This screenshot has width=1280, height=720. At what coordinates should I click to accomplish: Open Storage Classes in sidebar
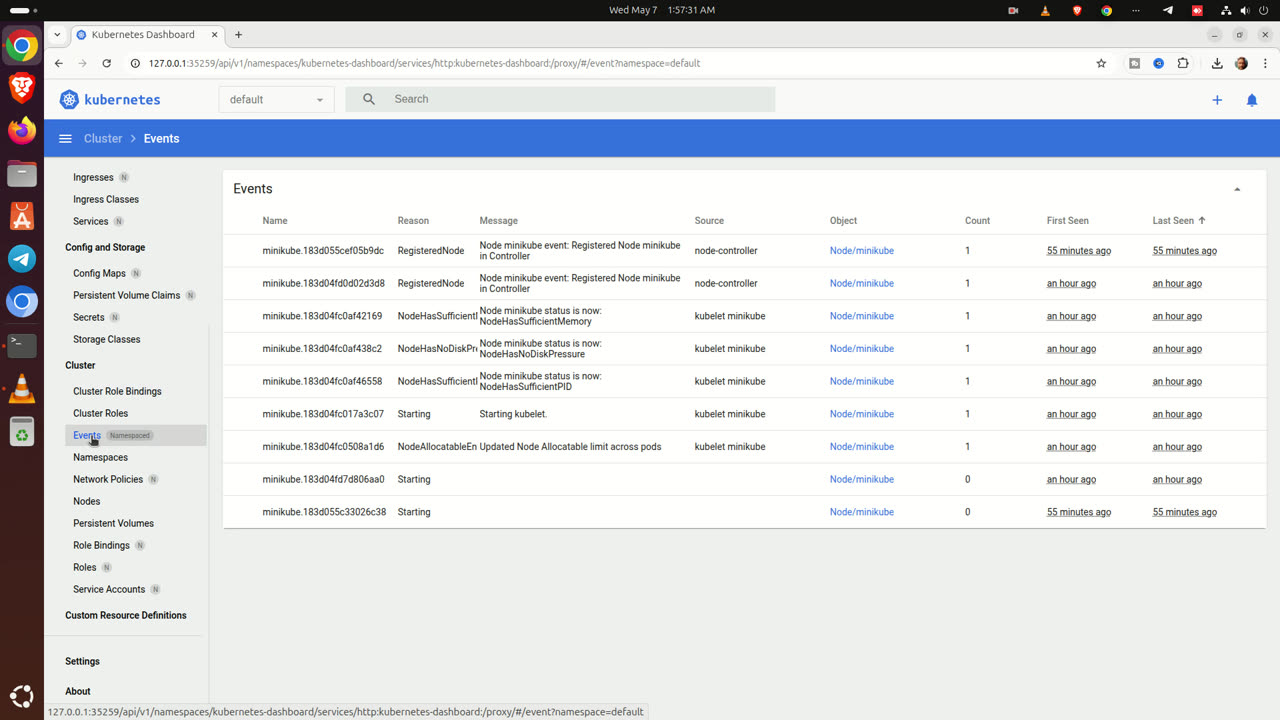(x=106, y=340)
